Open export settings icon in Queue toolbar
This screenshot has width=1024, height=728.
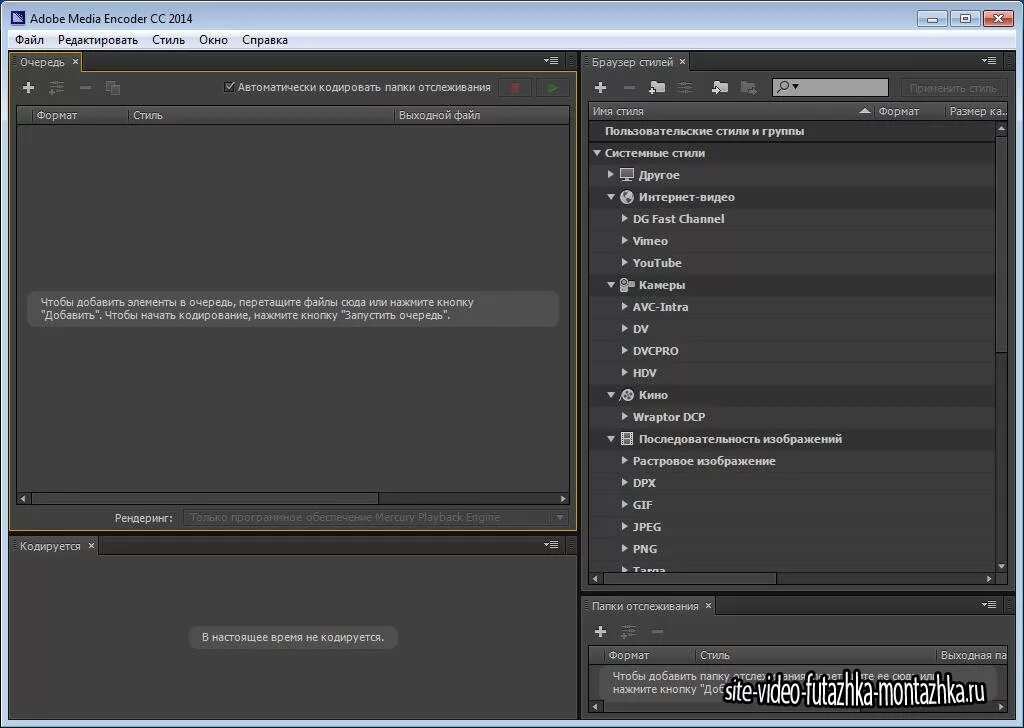click(x=57, y=87)
